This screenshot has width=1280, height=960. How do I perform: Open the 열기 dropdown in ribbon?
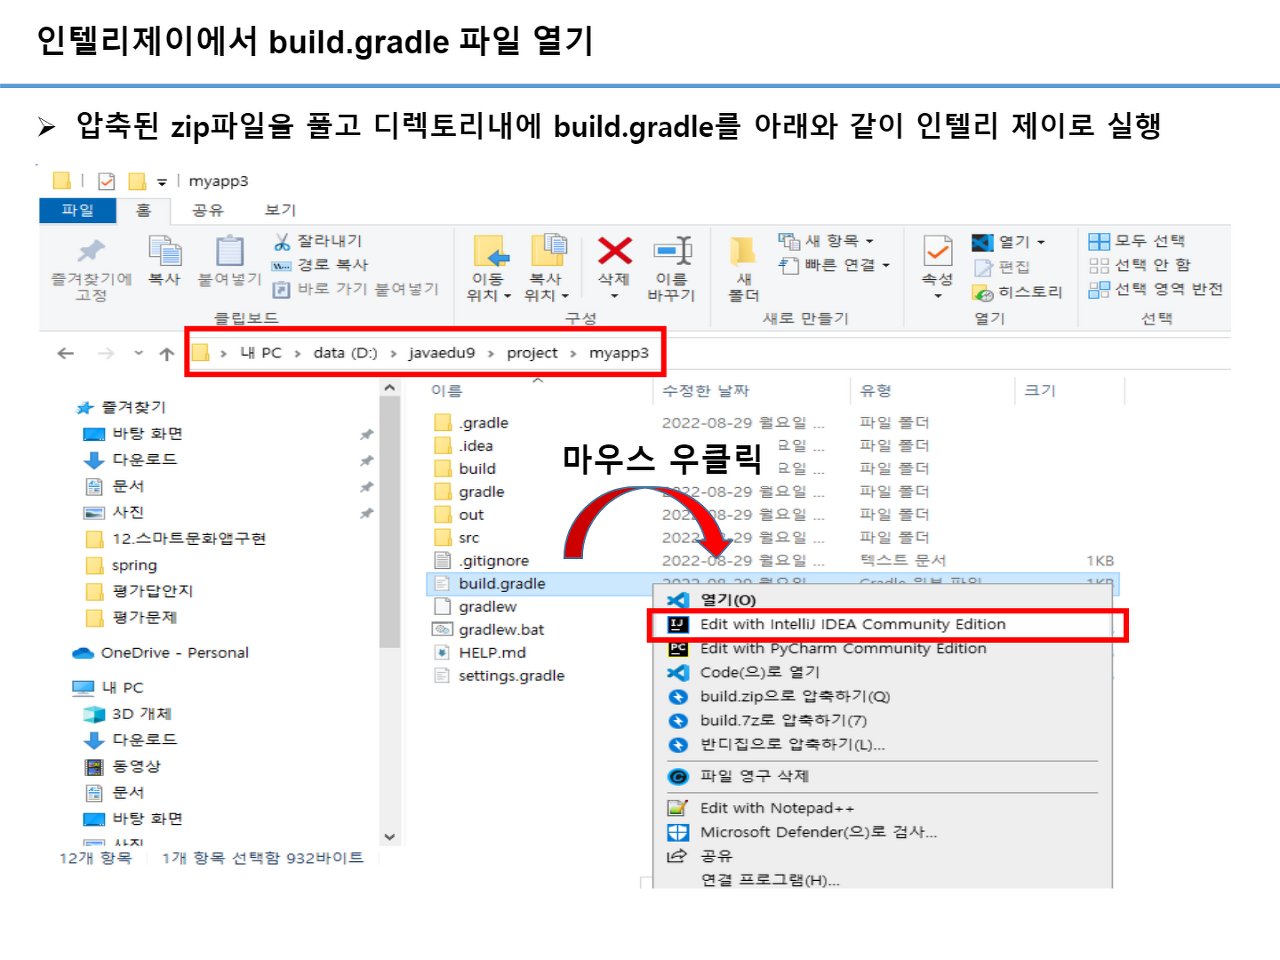point(1009,242)
